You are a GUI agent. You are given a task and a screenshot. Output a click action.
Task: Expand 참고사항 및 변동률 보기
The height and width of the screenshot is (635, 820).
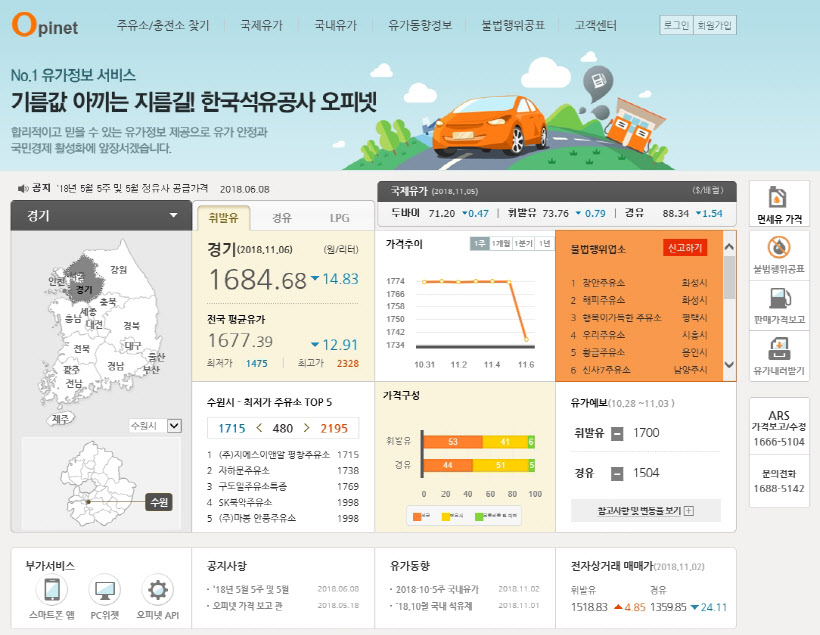tap(645, 510)
